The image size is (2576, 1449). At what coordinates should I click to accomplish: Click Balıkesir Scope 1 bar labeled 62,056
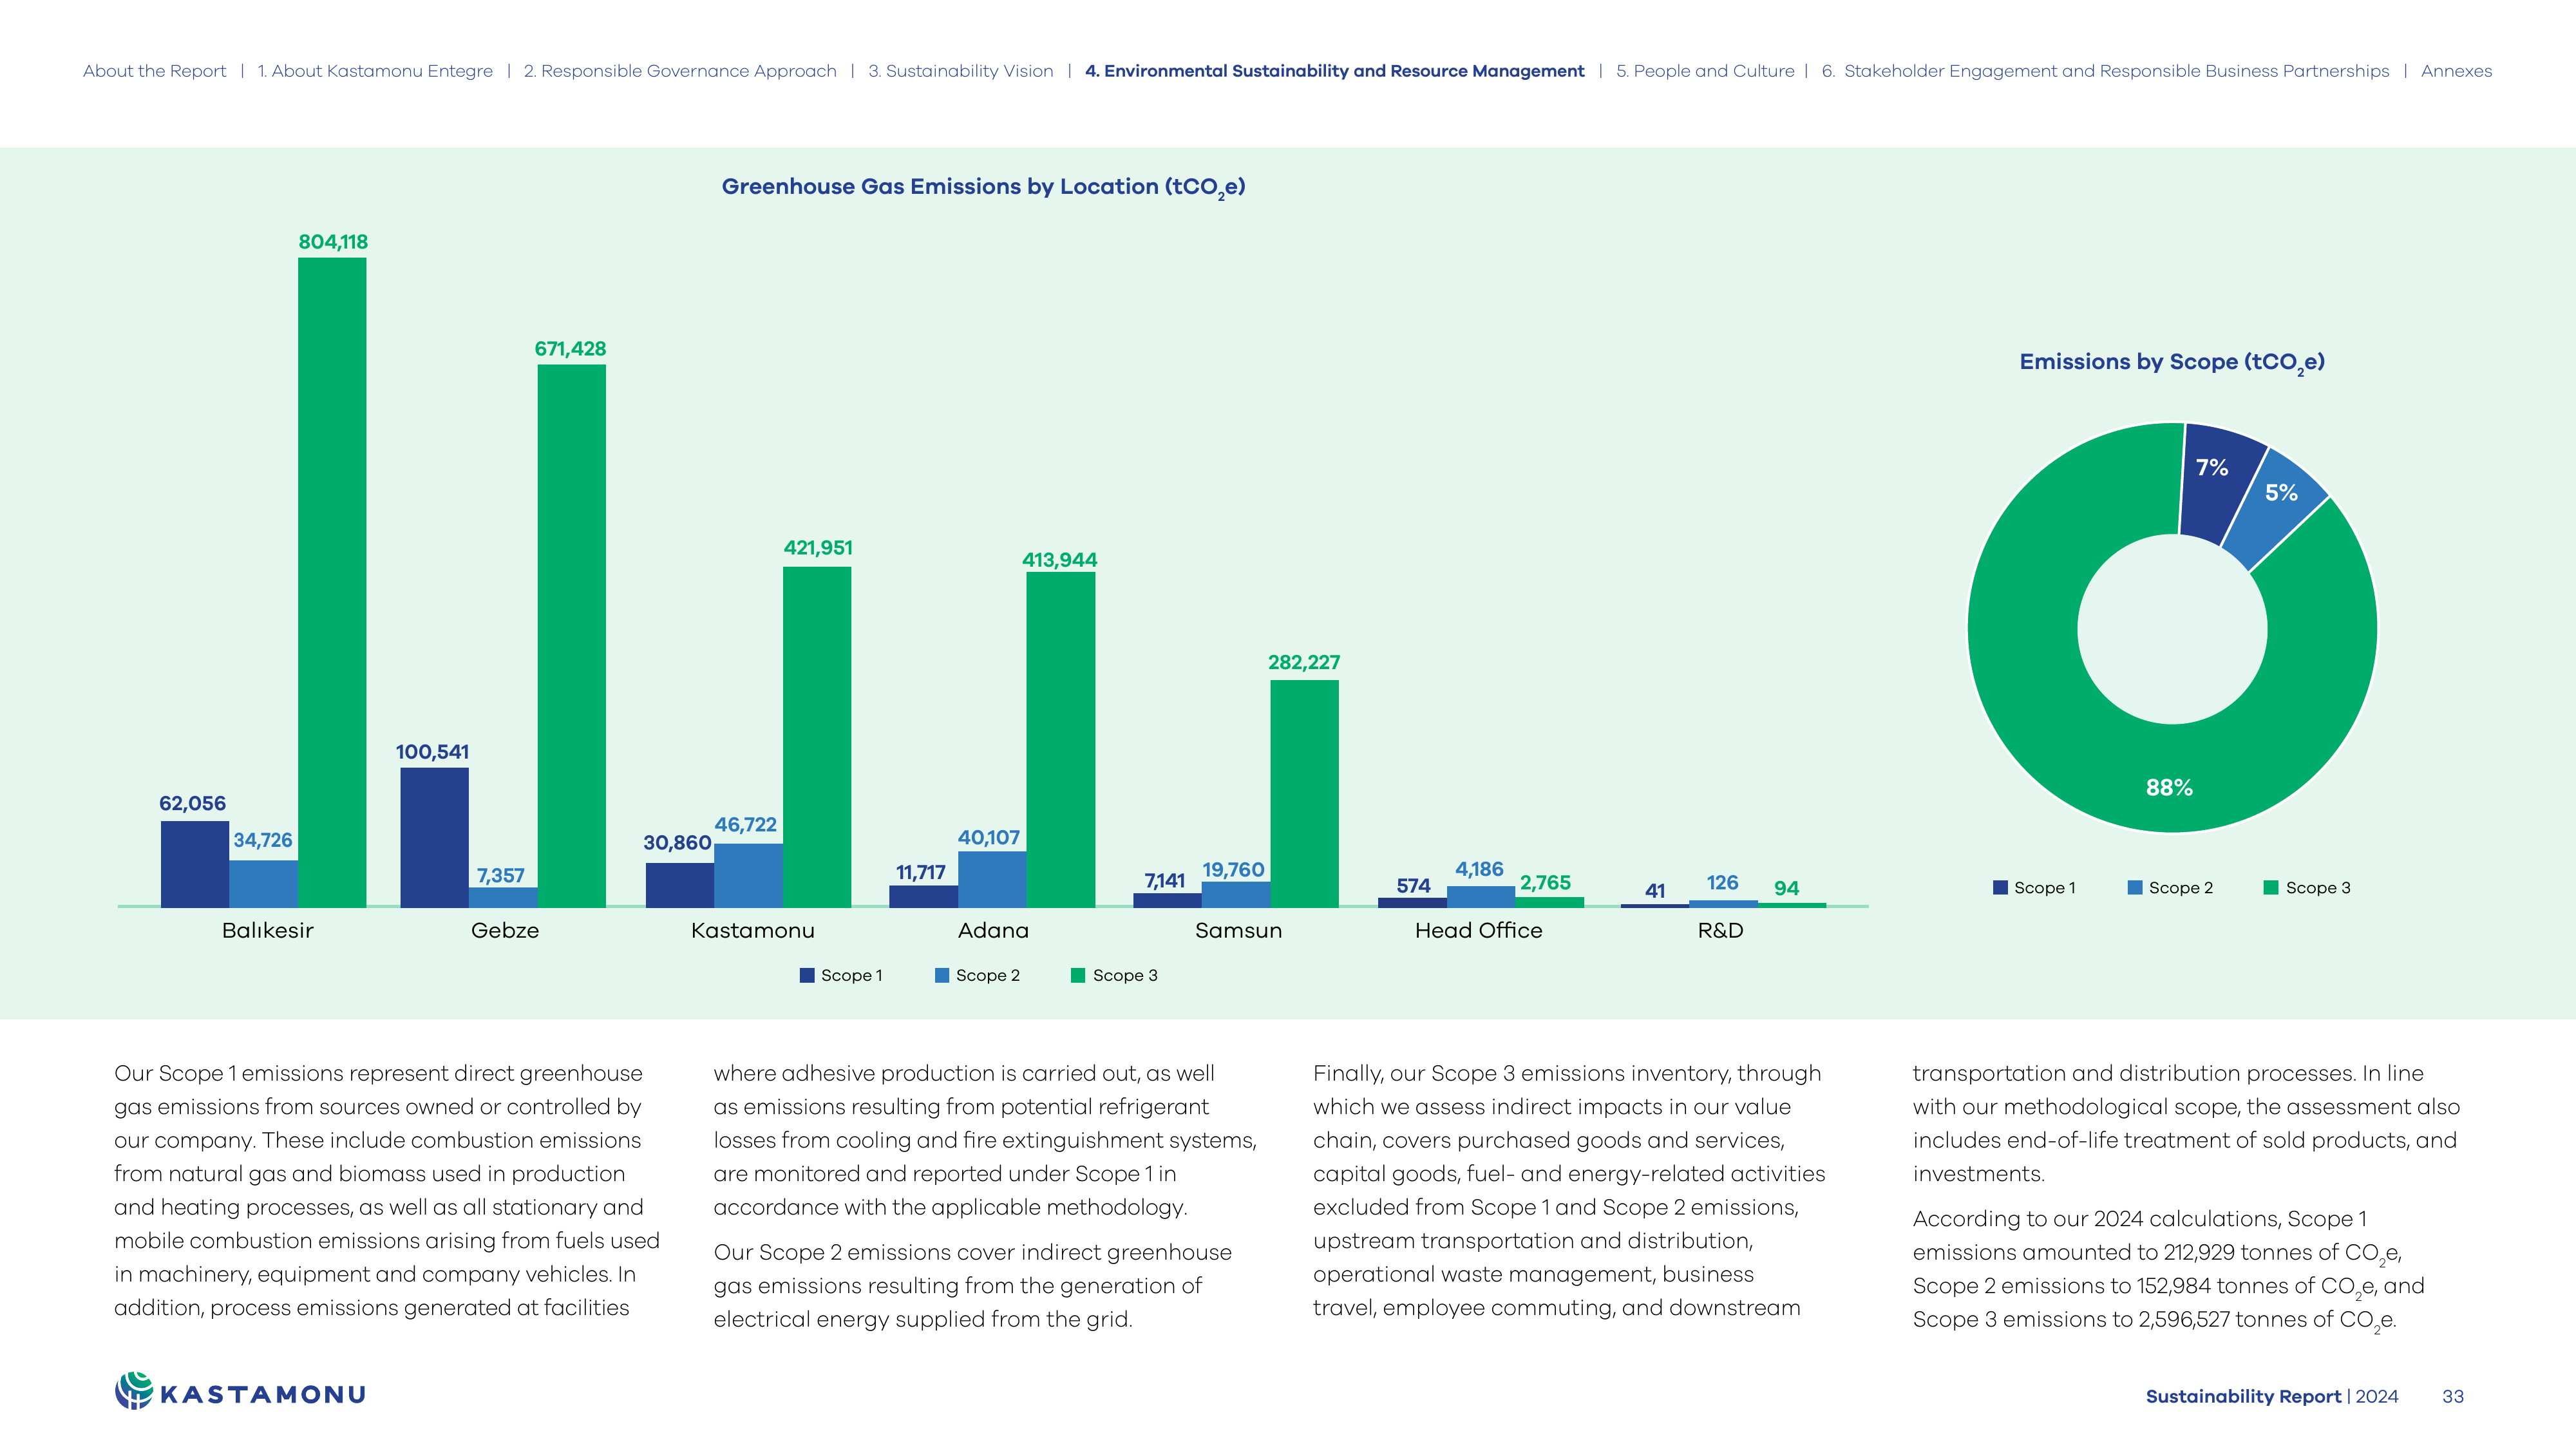pyautogui.click(x=195, y=864)
